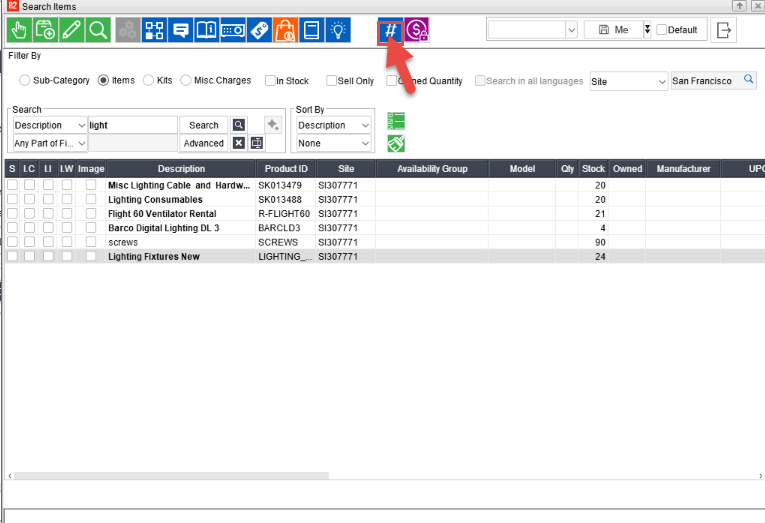The image size is (765, 523).
Task: Select the Flight 60 Ventilator Rental row
Action: click(x=384, y=214)
